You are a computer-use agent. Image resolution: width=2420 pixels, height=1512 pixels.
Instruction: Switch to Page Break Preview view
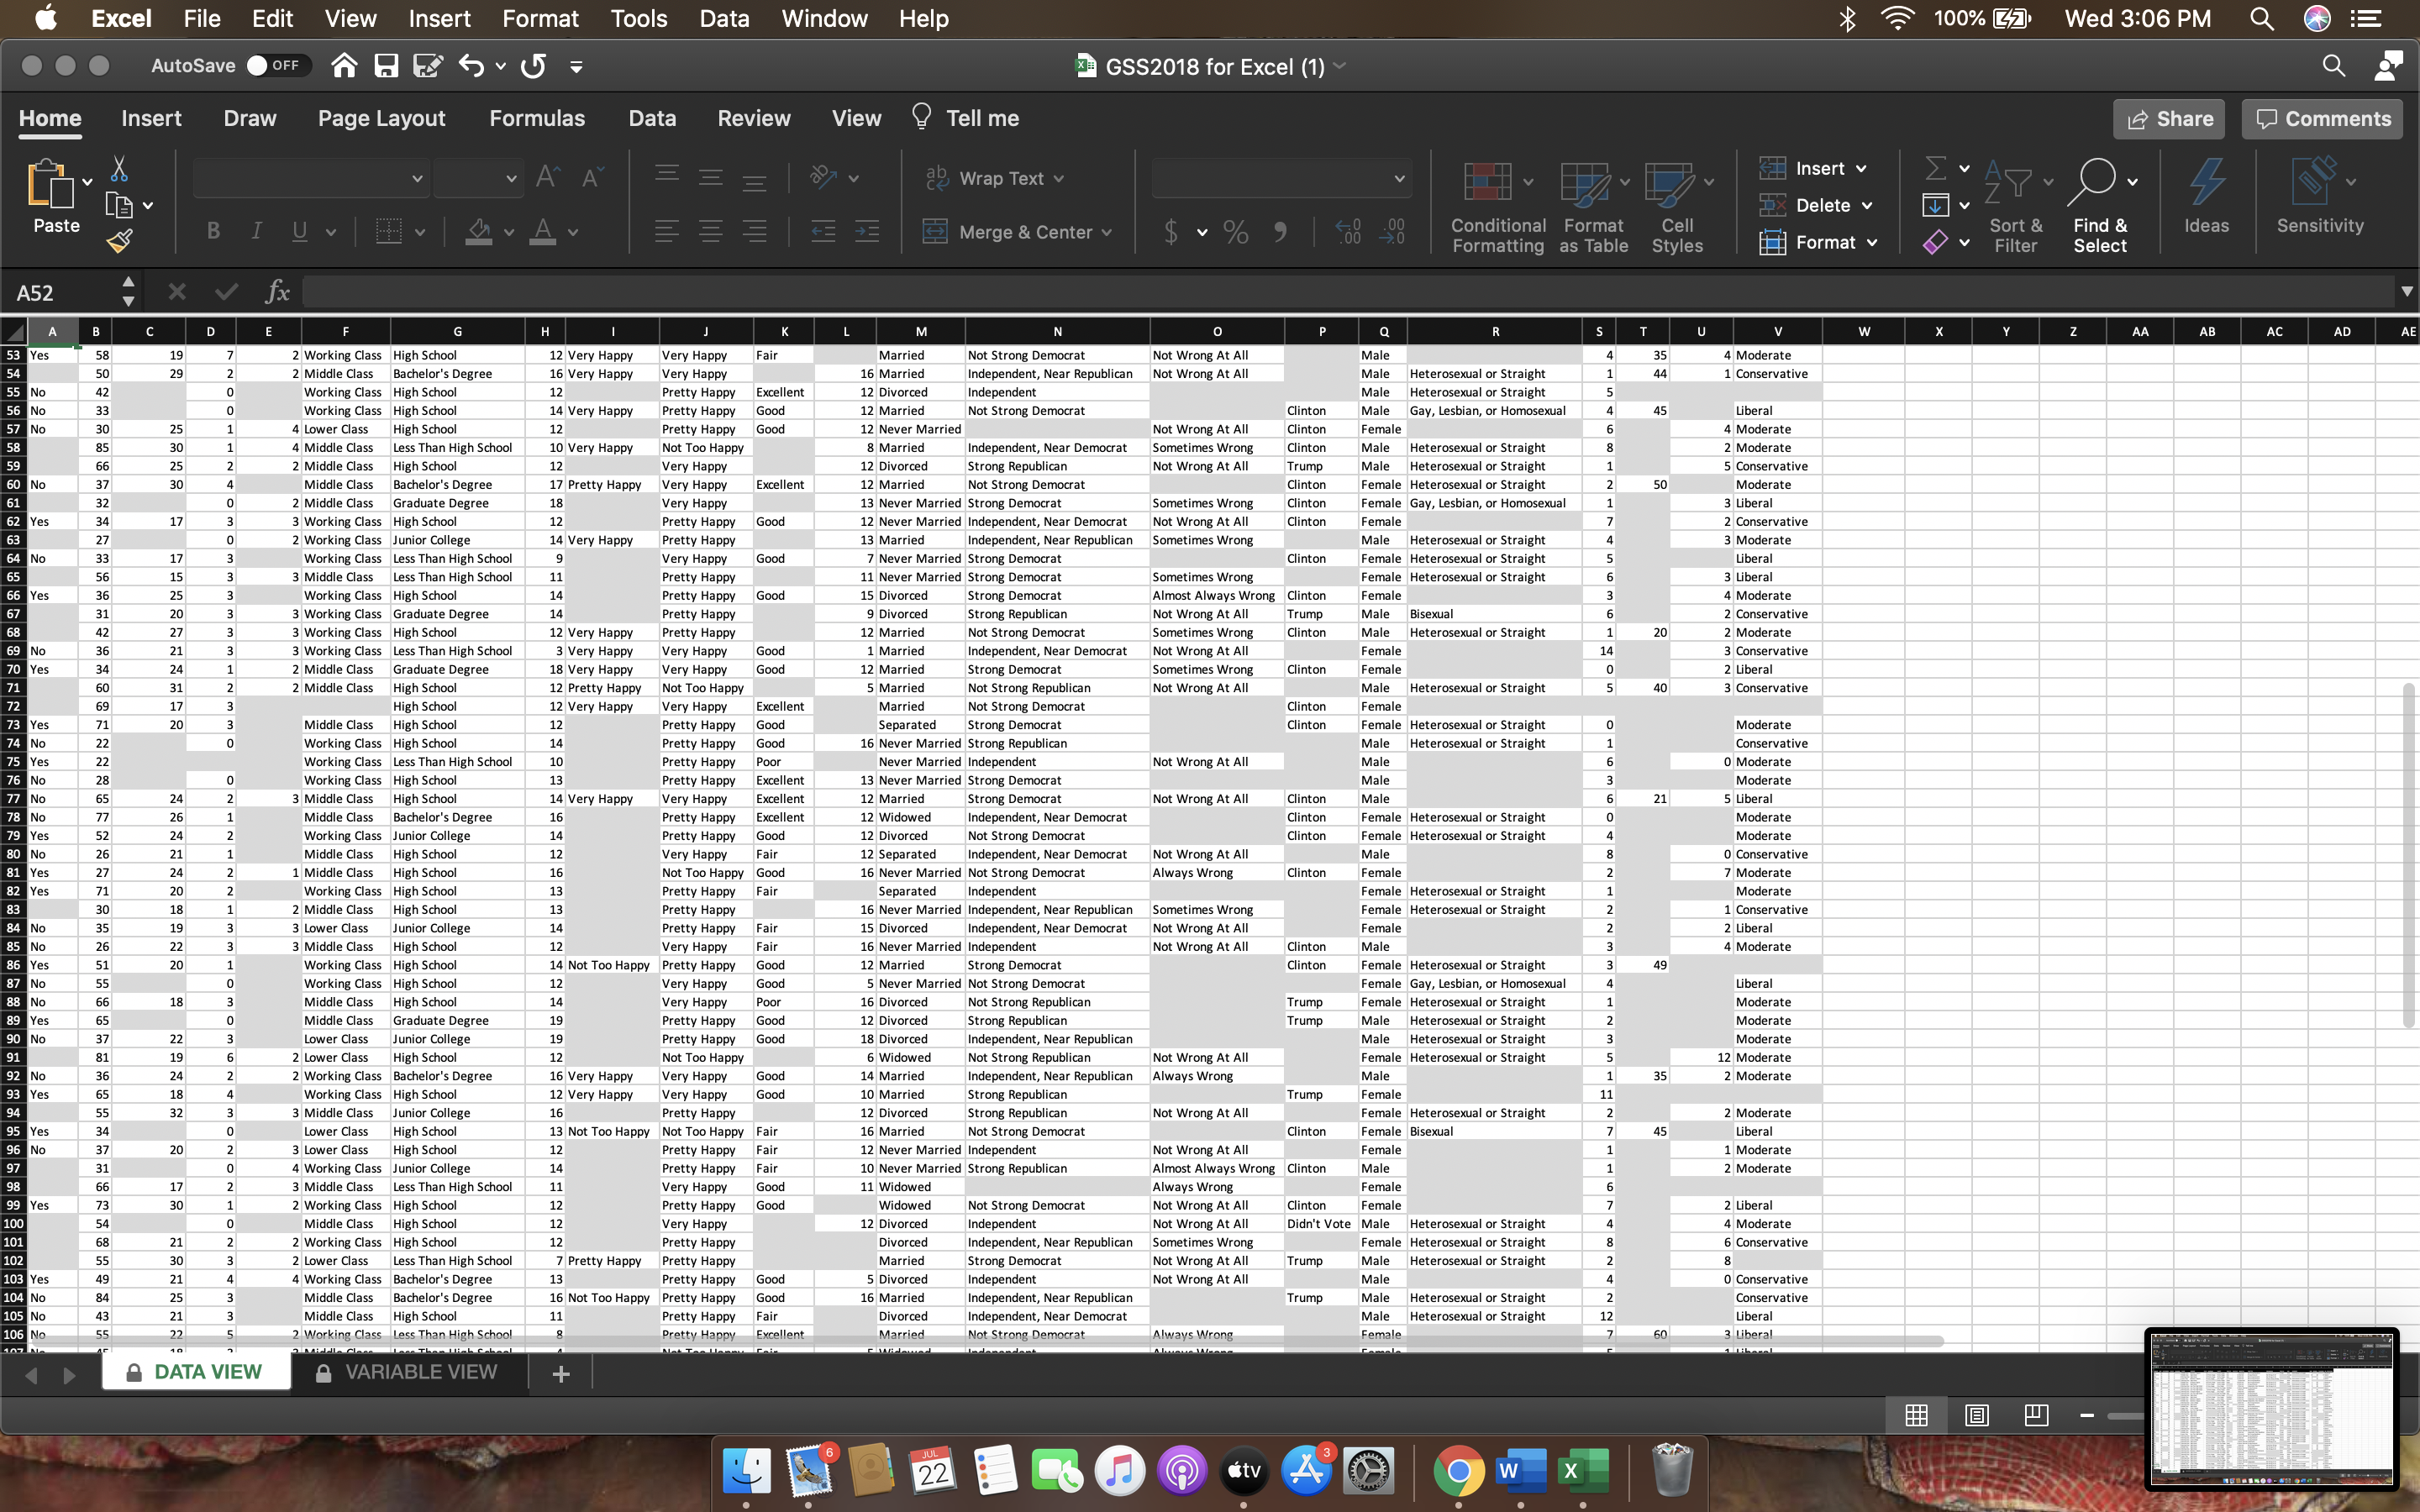[x=2035, y=1415]
